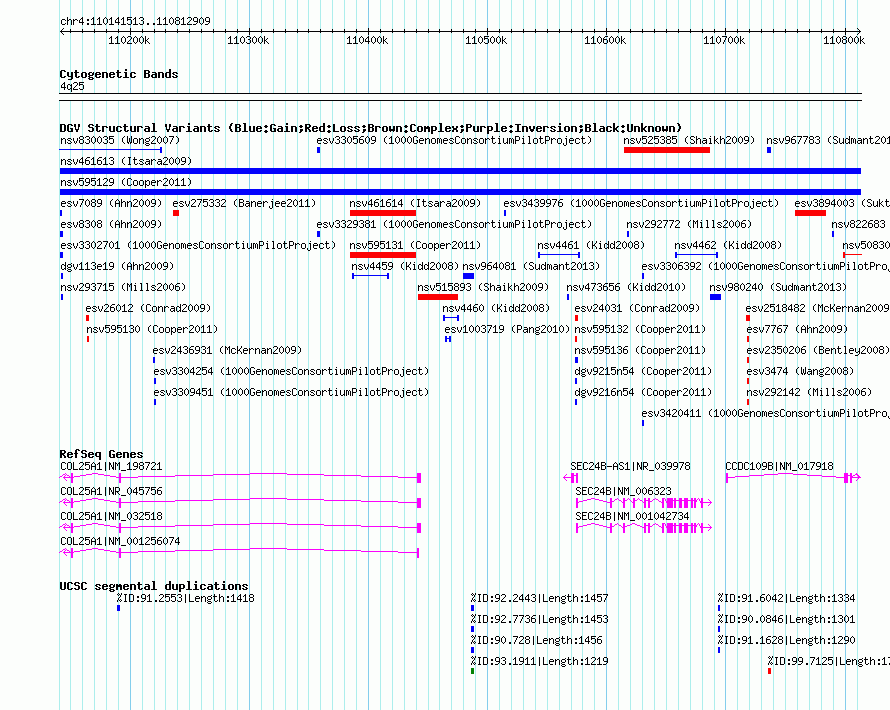Click the 4q25 cytogenetic band label

(72, 86)
